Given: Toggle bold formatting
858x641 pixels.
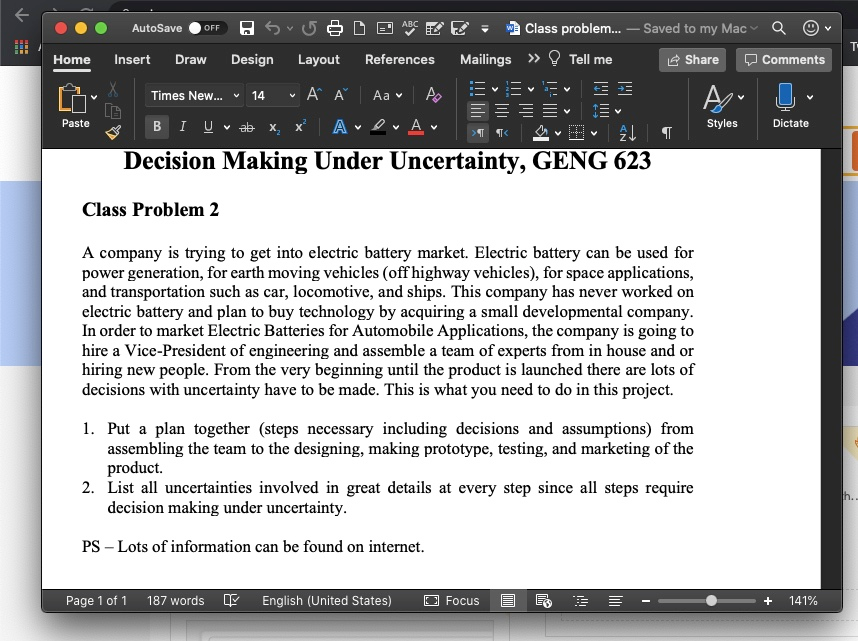Looking at the screenshot, I should click(156, 126).
